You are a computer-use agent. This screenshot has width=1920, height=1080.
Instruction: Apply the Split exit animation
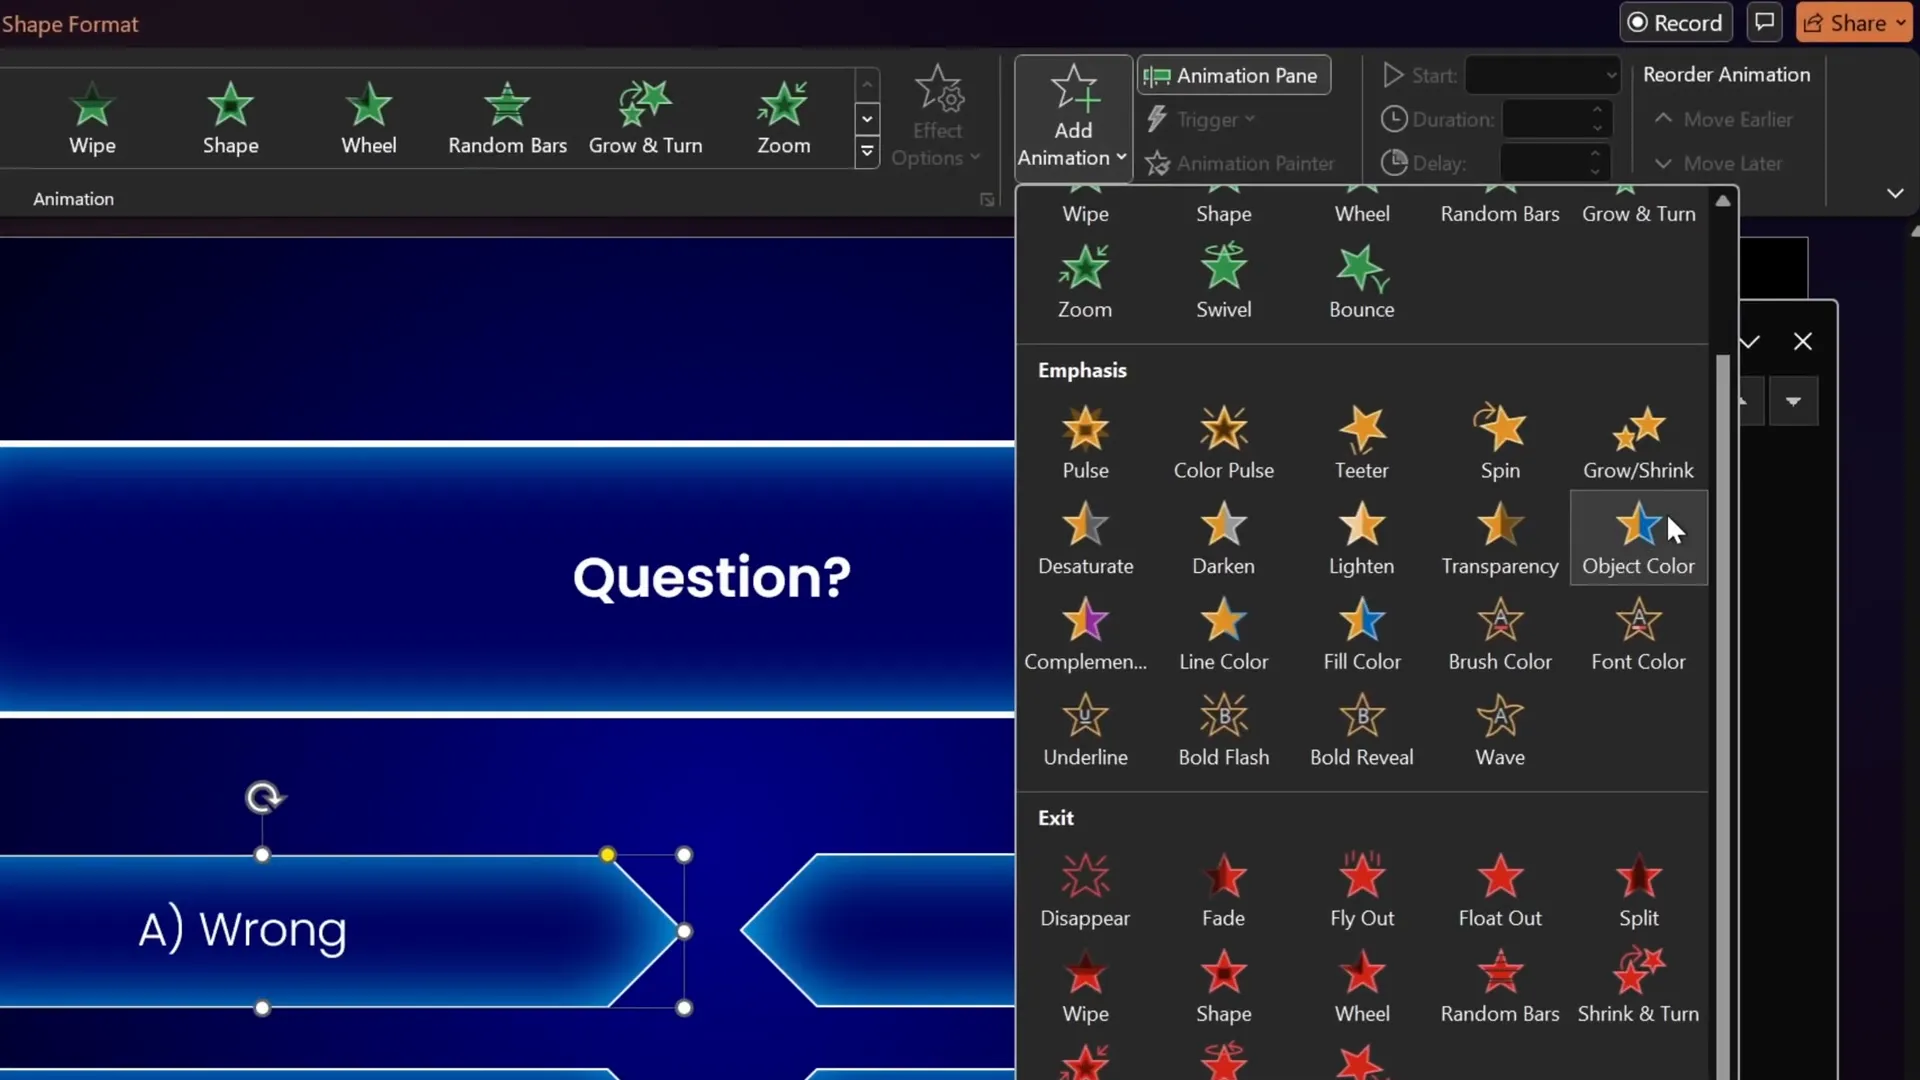(x=1638, y=891)
